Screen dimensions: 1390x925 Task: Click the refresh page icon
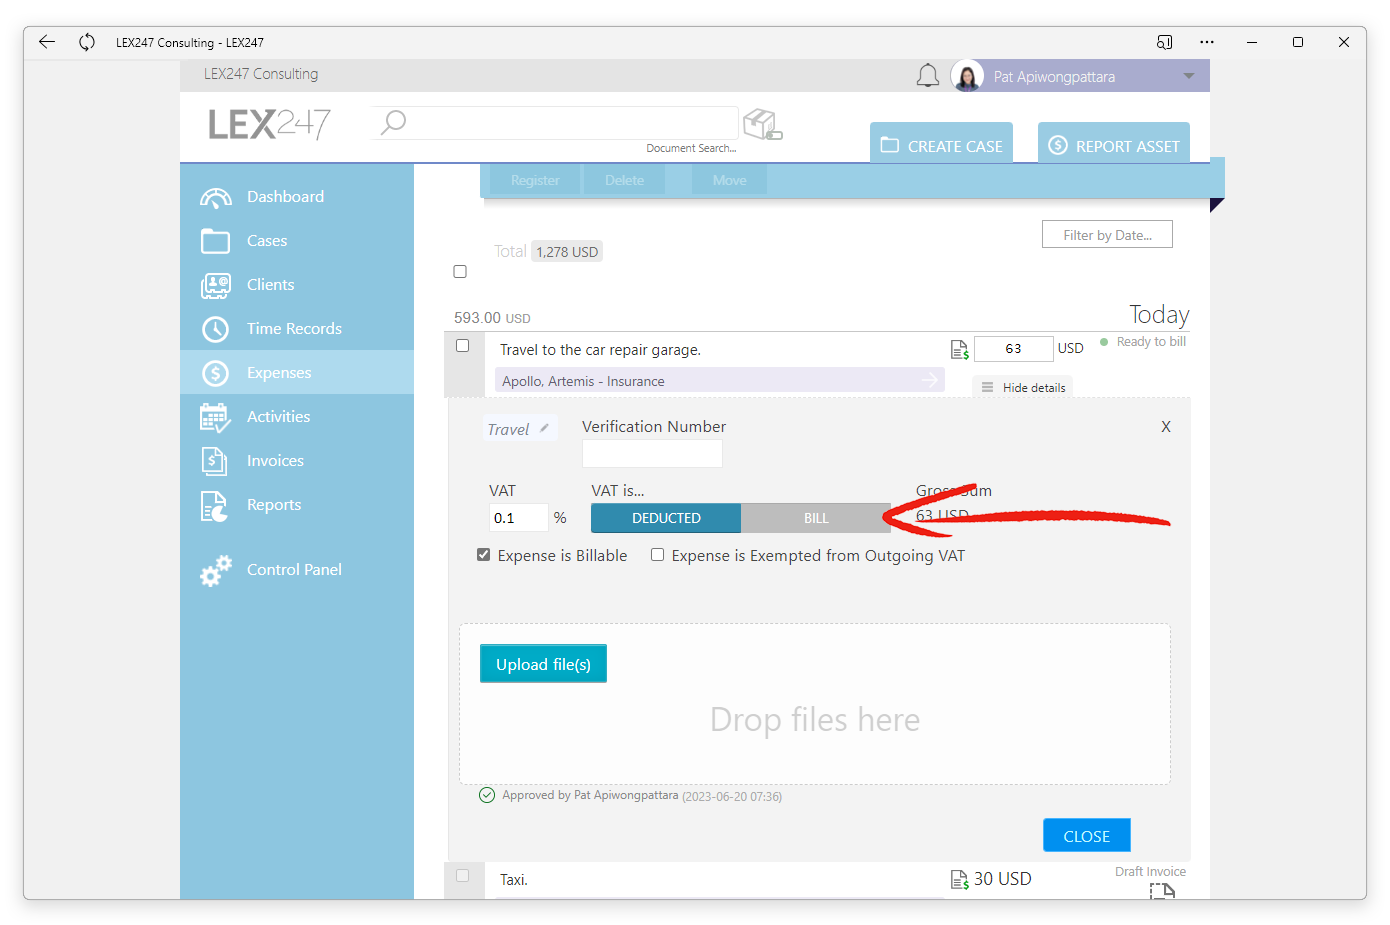87,42
